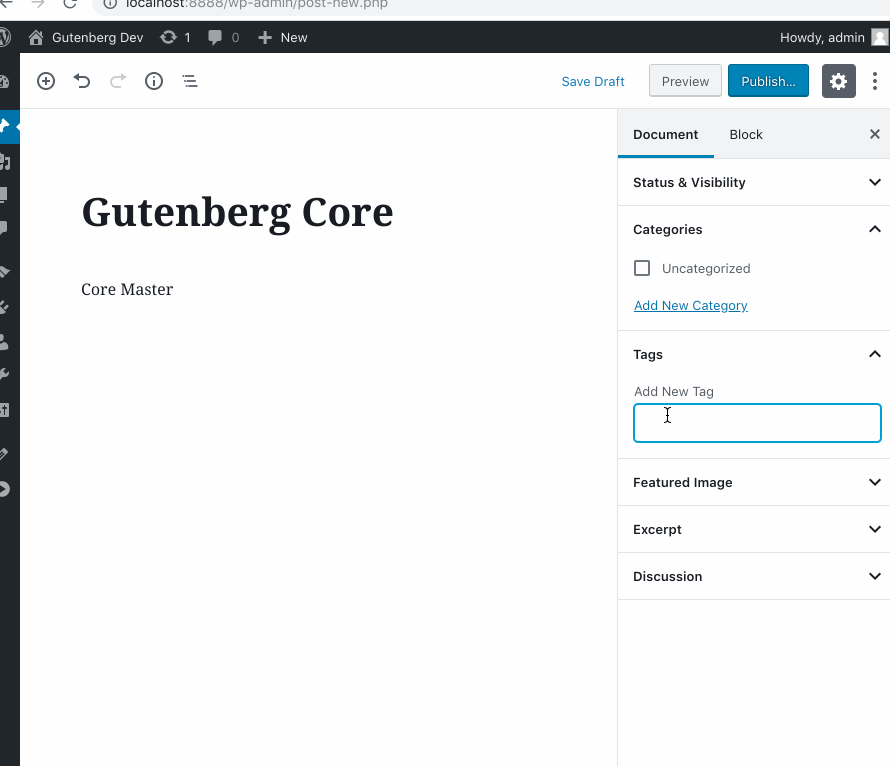Screen dimensions: 890x766
Task: Collapse the Tags panel
Action: pyautogui.click(x=753, y=354)
